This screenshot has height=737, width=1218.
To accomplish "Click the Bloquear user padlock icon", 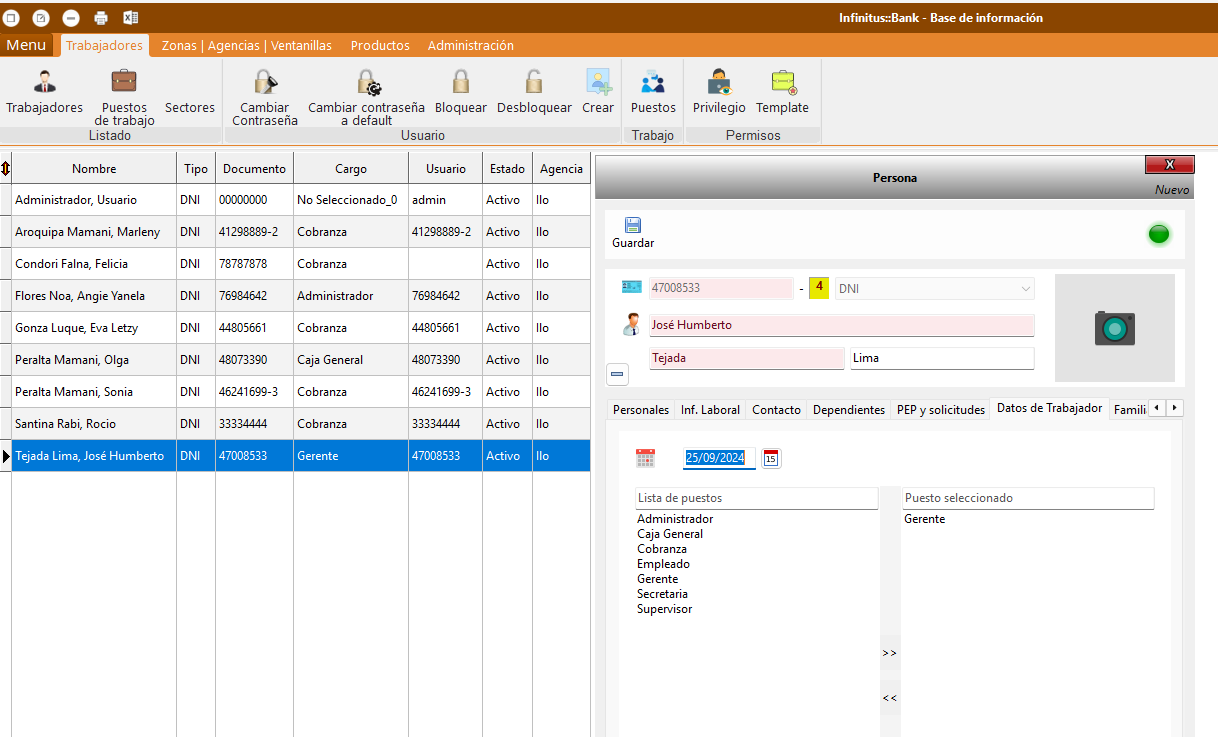I will click(460, 82).
